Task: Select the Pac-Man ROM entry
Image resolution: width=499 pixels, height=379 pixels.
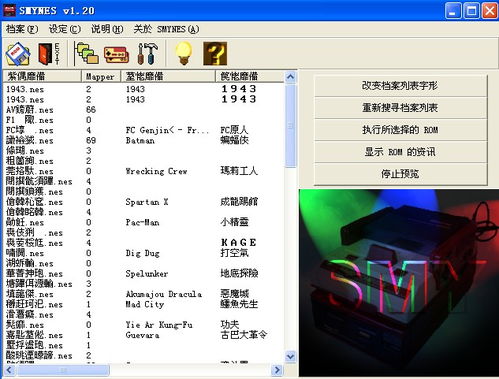Action: pyautogui.click(x=143, y=222)
